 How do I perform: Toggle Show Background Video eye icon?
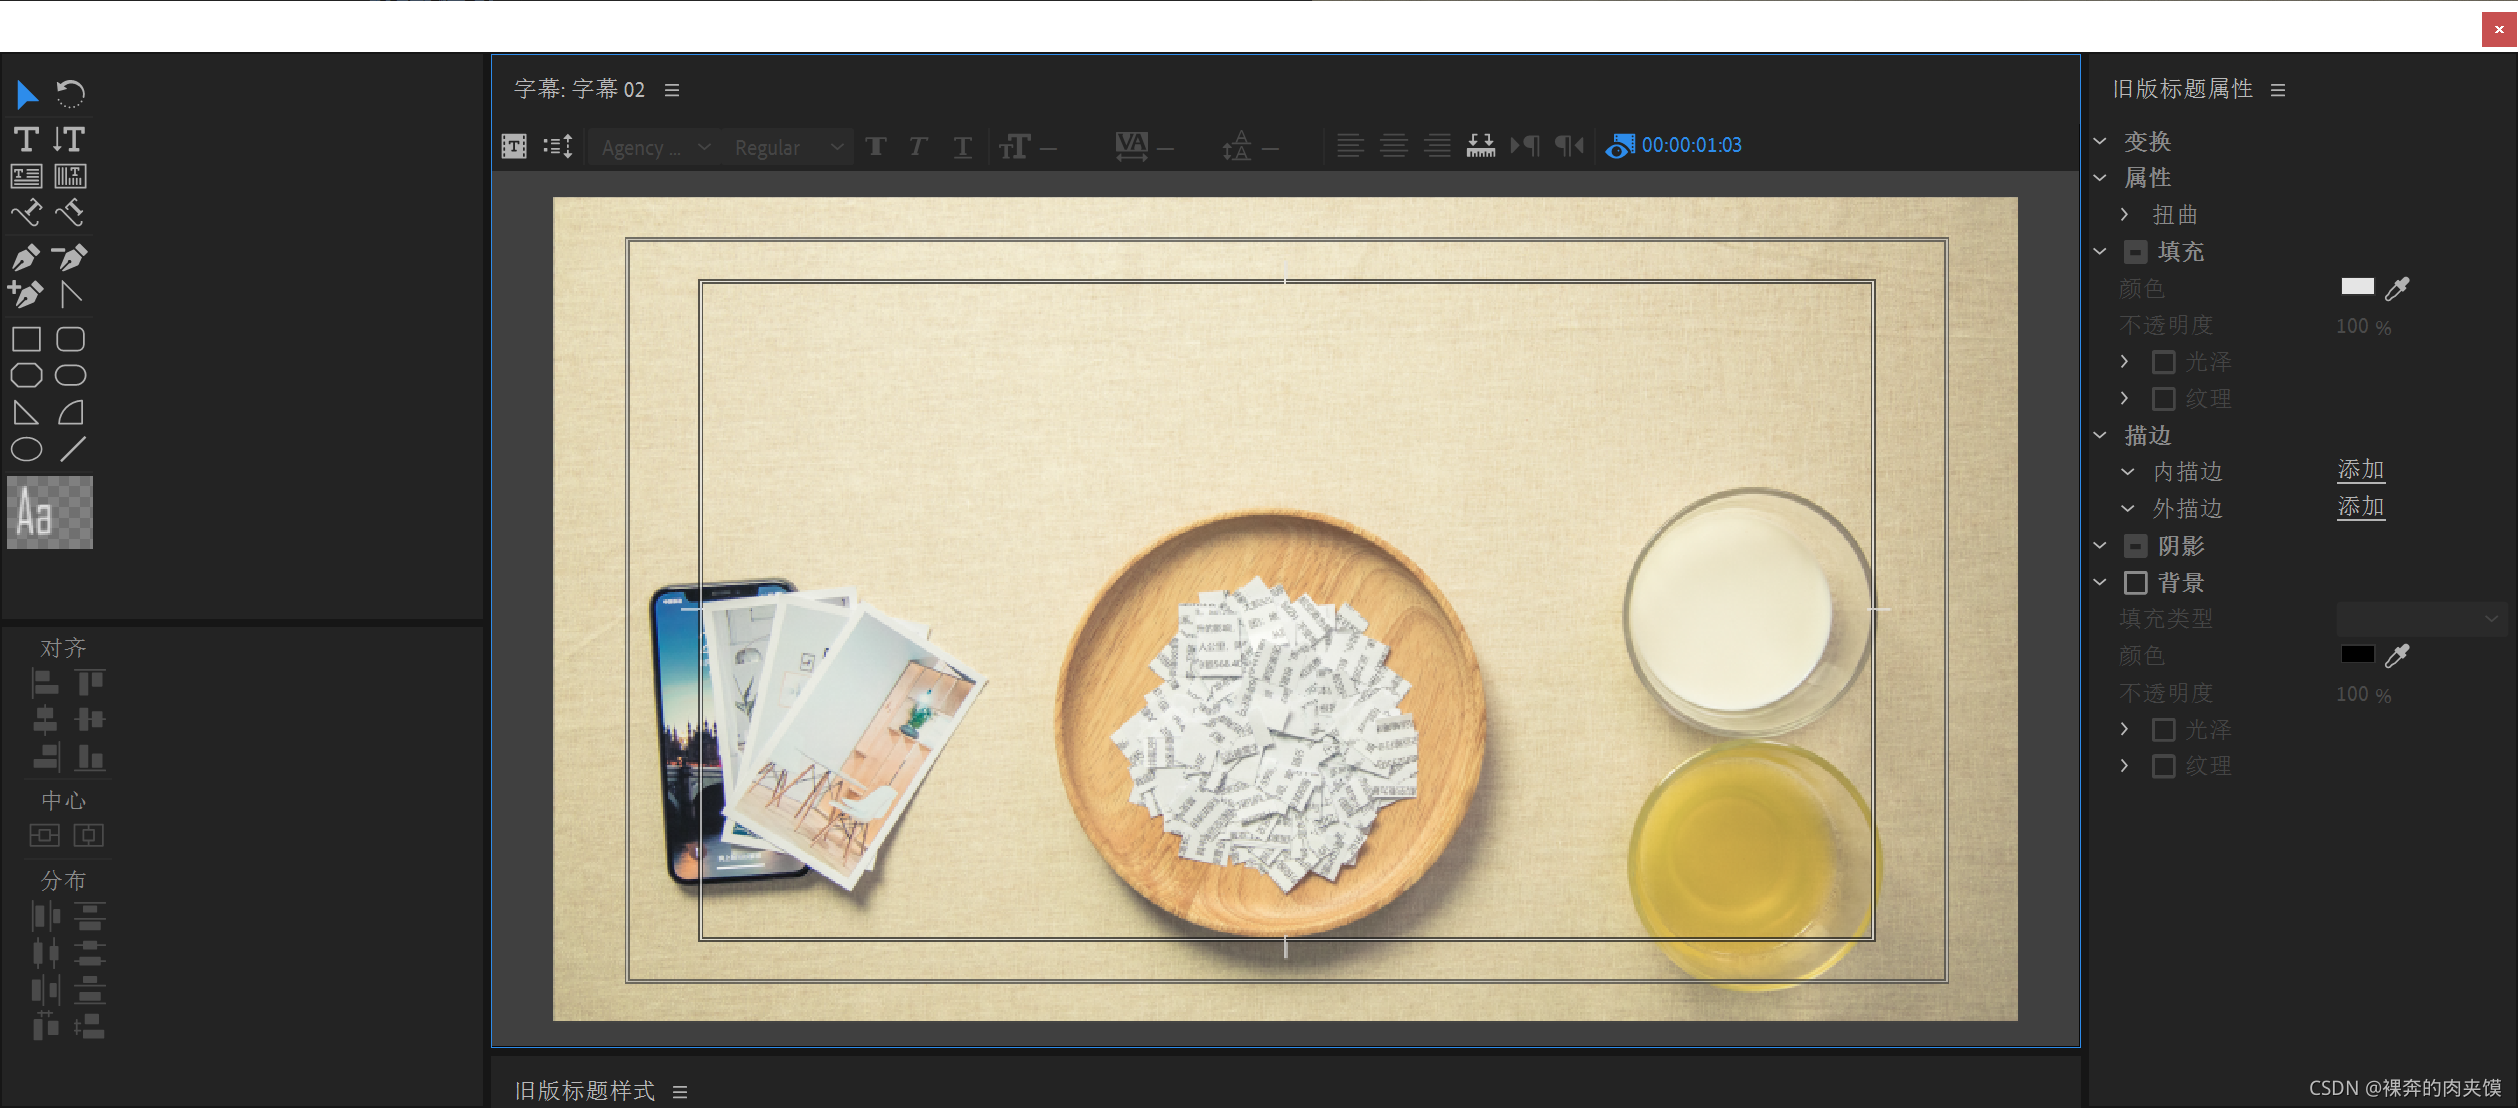tap(1619, 146)
